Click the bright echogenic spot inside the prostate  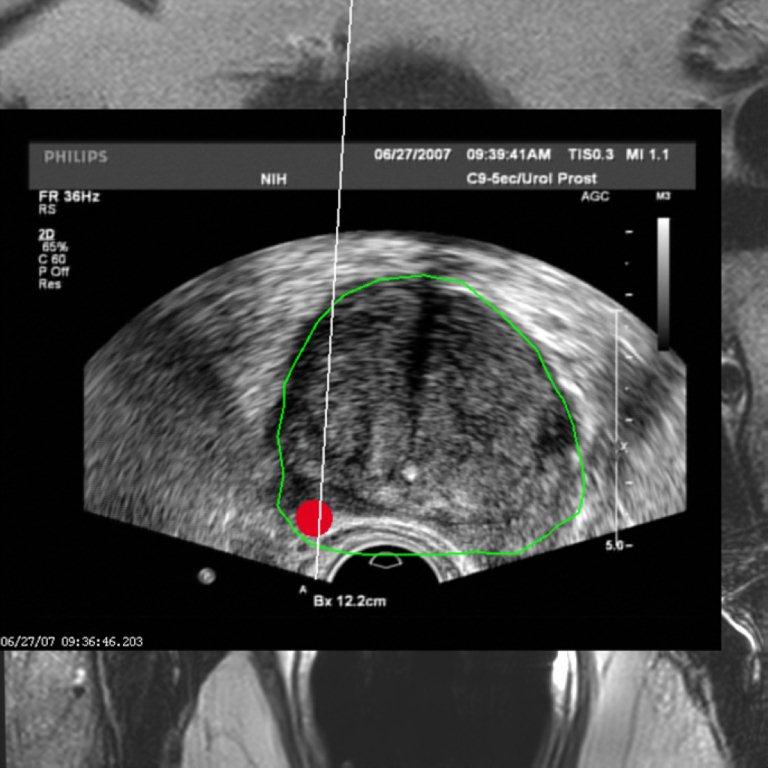tap(408, 469)
